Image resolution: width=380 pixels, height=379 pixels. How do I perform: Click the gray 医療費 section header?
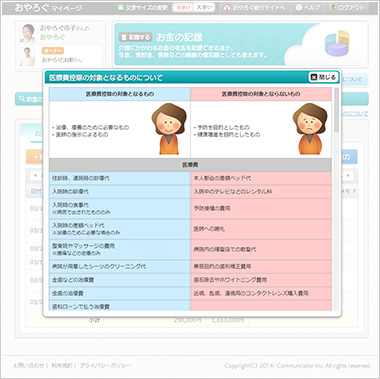[x=190, y=165]
